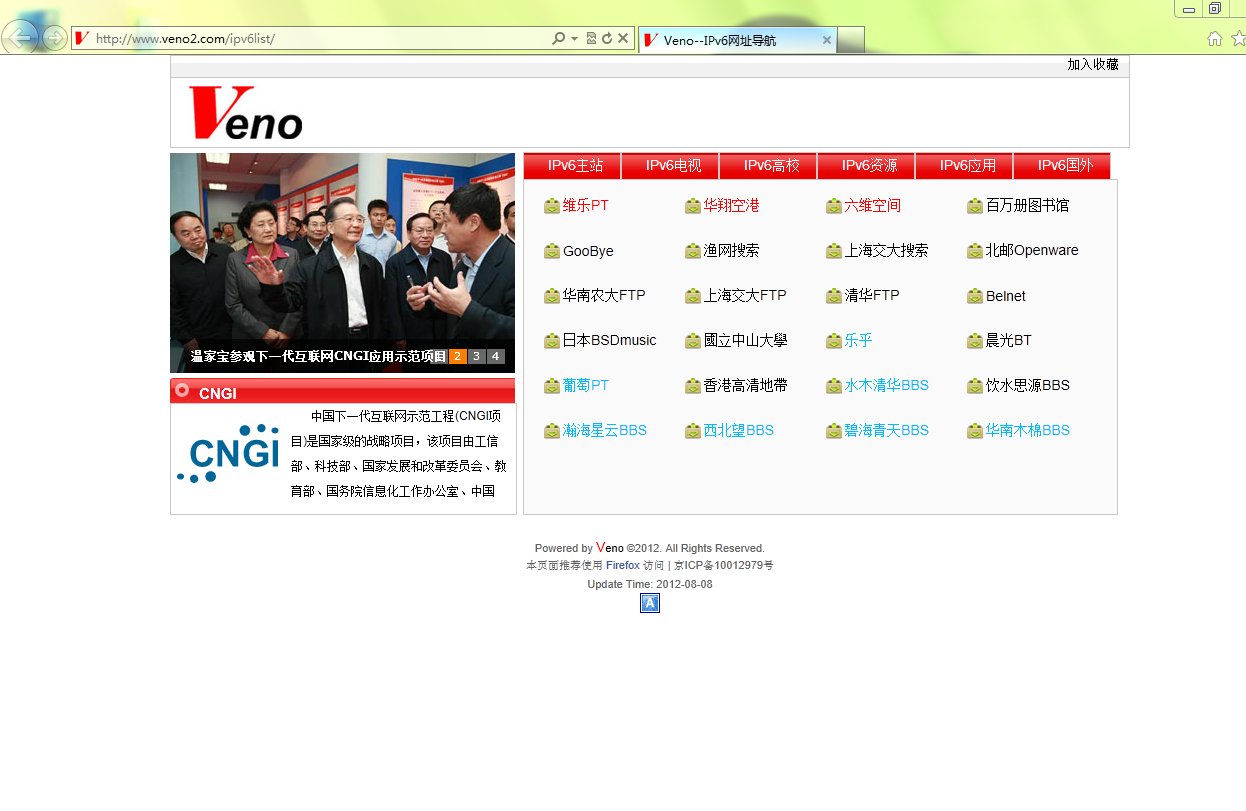Click the refresh icon in address bar

coord(607,38)
